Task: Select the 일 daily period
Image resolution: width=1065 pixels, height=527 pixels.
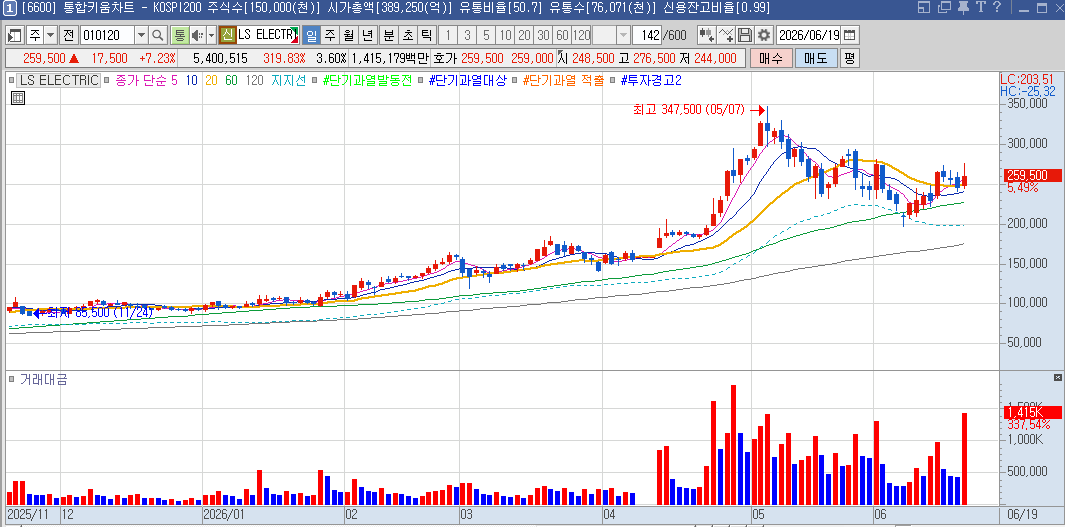Action: click(x=311, y=35)
